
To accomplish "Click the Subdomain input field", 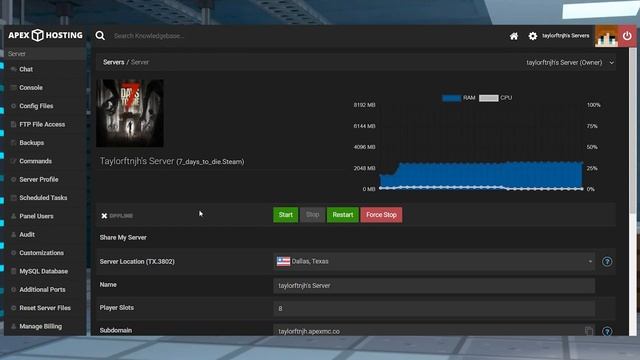I will [x=434, y=331].
